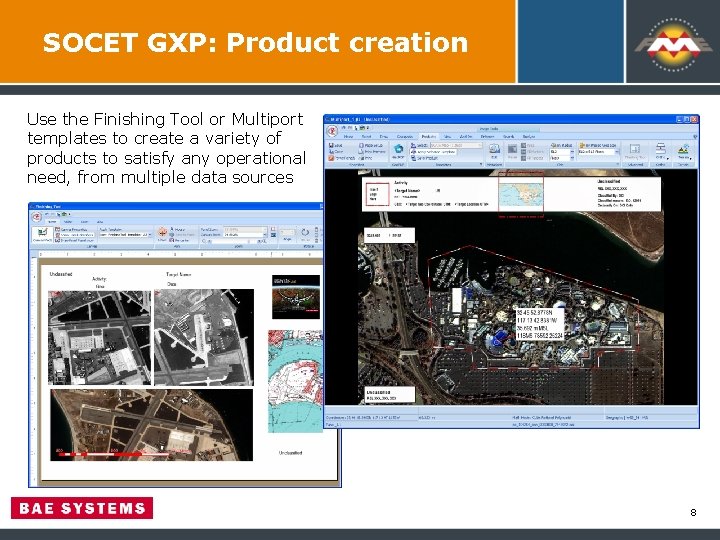Open Finishing Tool window application orb menu
The height and width of the screenshot is (540, 720).
click(x=36, y=216)
